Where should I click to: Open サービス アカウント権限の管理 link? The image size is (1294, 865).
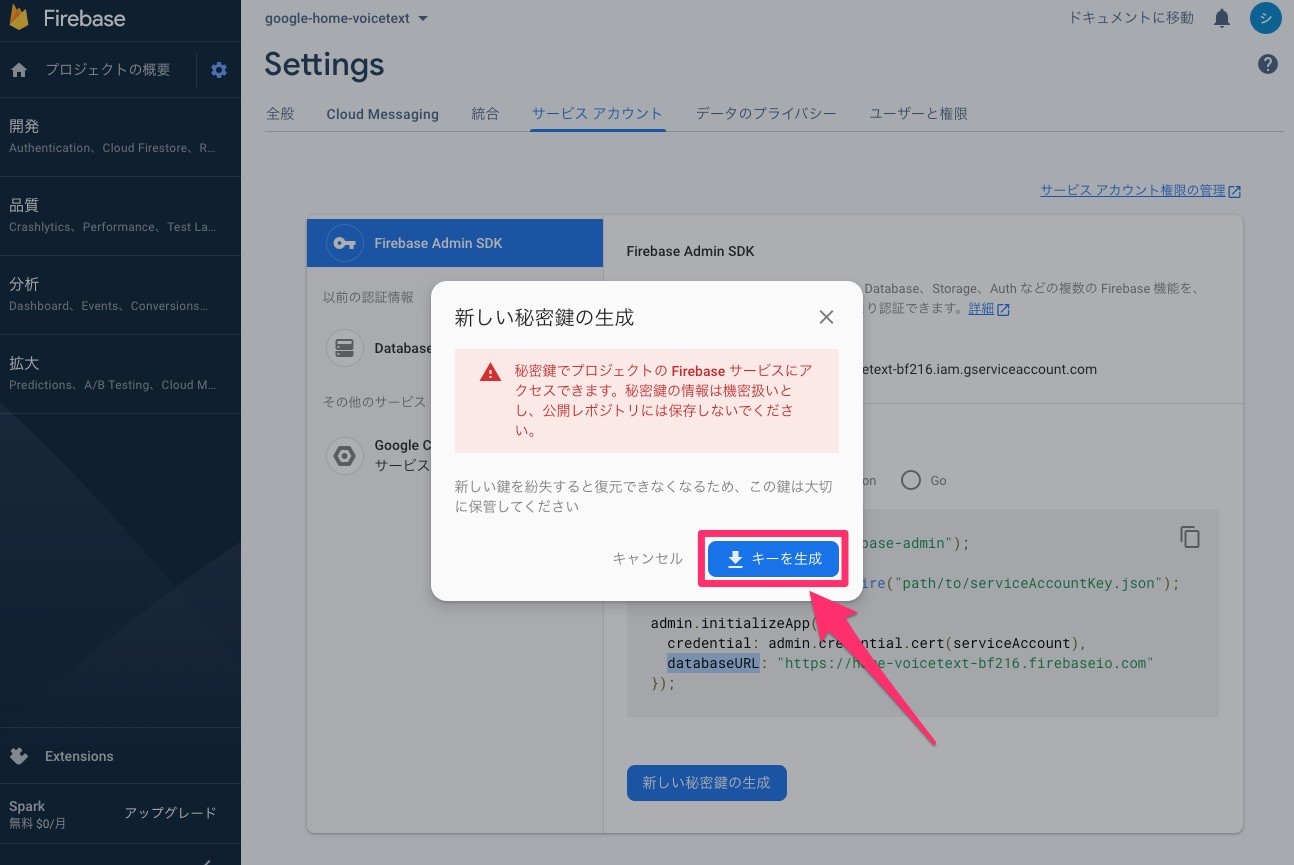point(1140,190)
